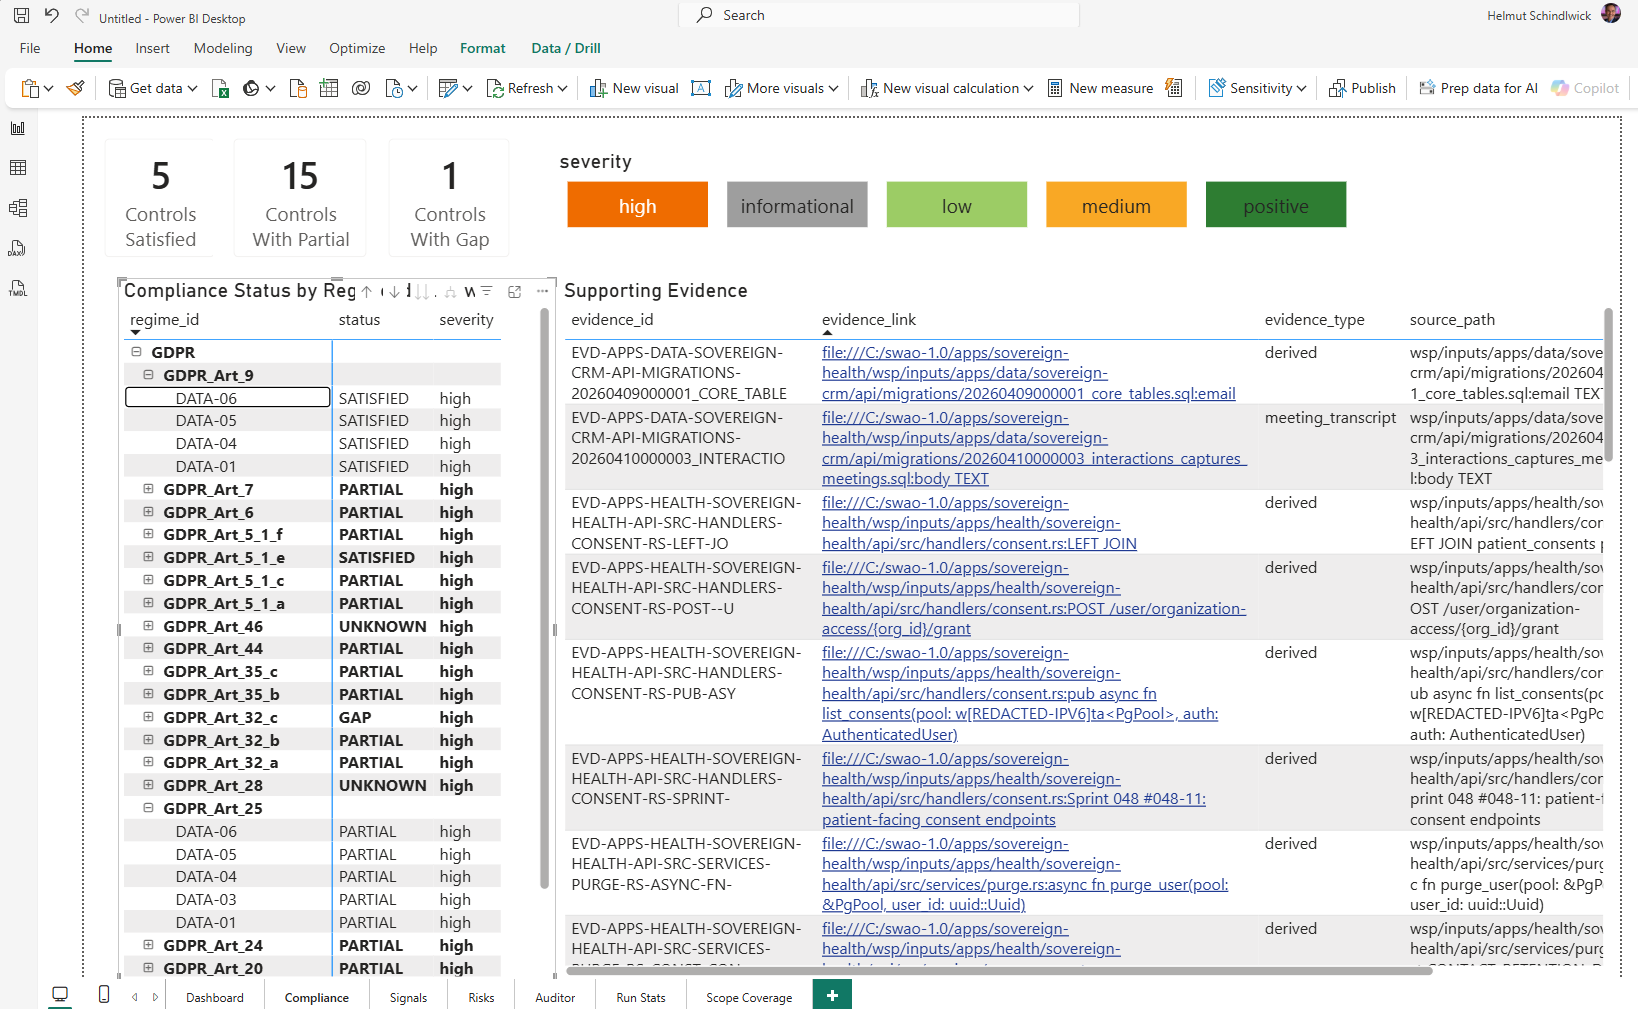
Task: Enable drill down arrow on matrix
Action: point(395,291)
